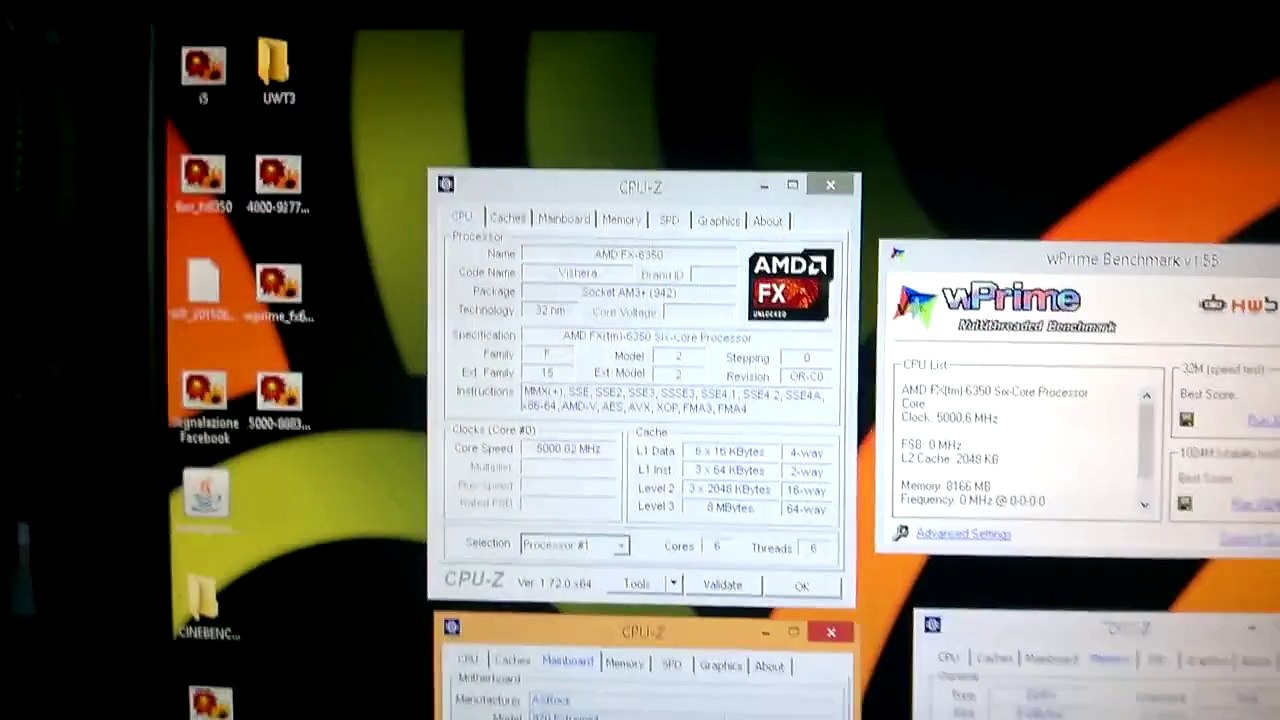
Task: Click the L1 Inst value 3 x 64 KBytes
Action: (x=728, y=471)
